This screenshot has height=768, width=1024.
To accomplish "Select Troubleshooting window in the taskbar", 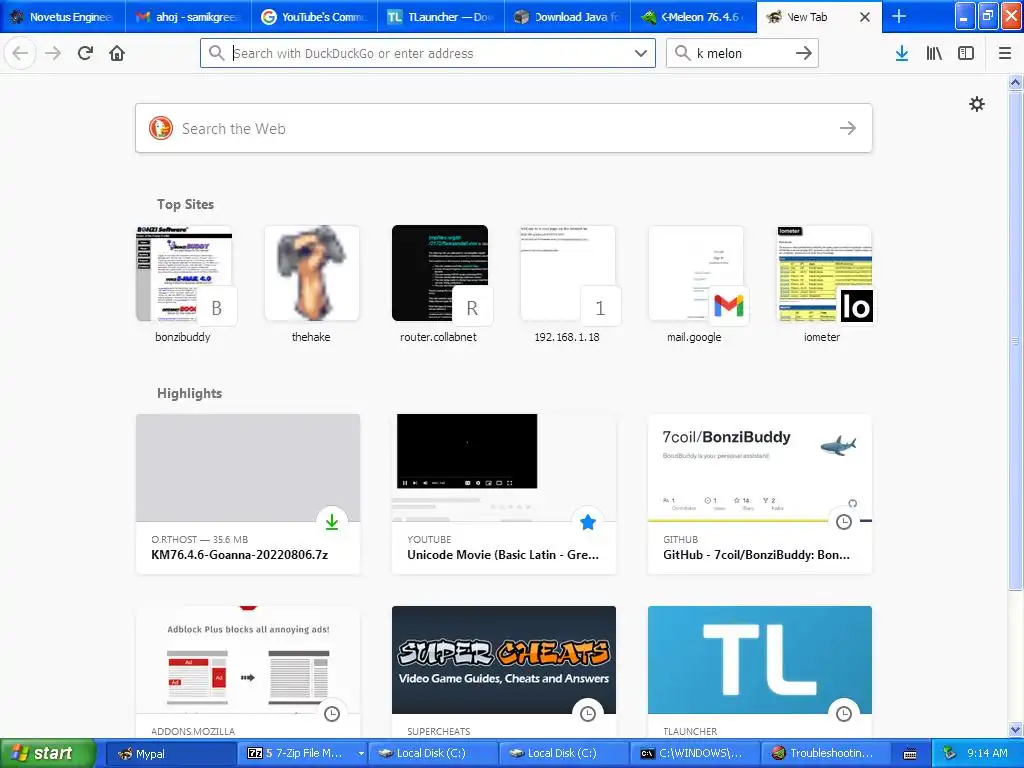I will (x=827, y=754).
